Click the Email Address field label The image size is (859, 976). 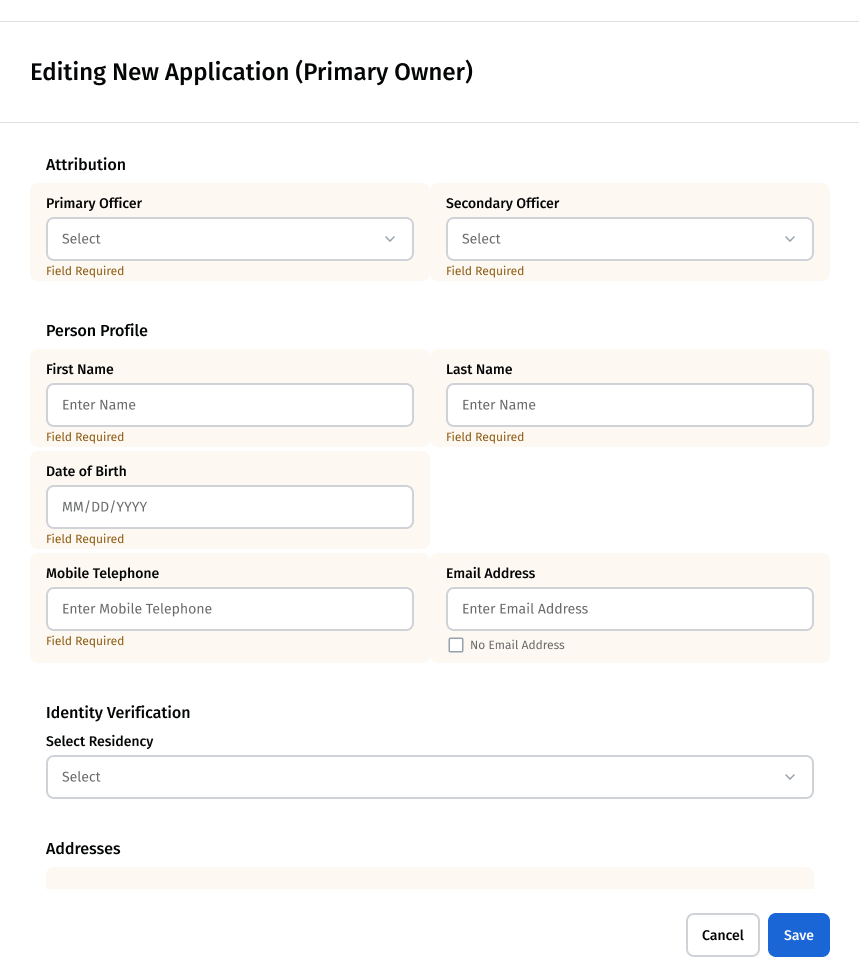490,573
